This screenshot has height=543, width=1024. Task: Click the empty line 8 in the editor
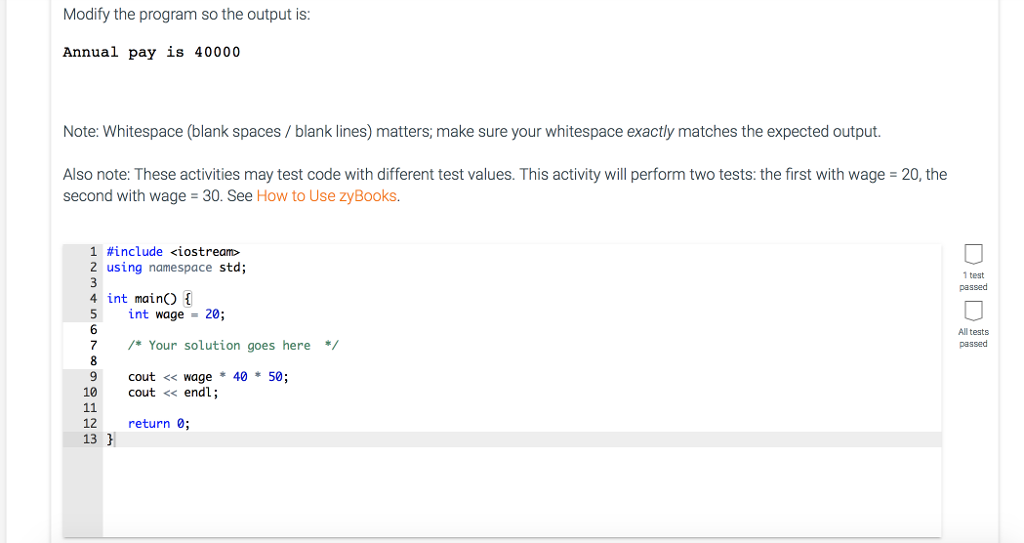coord(522,361)
